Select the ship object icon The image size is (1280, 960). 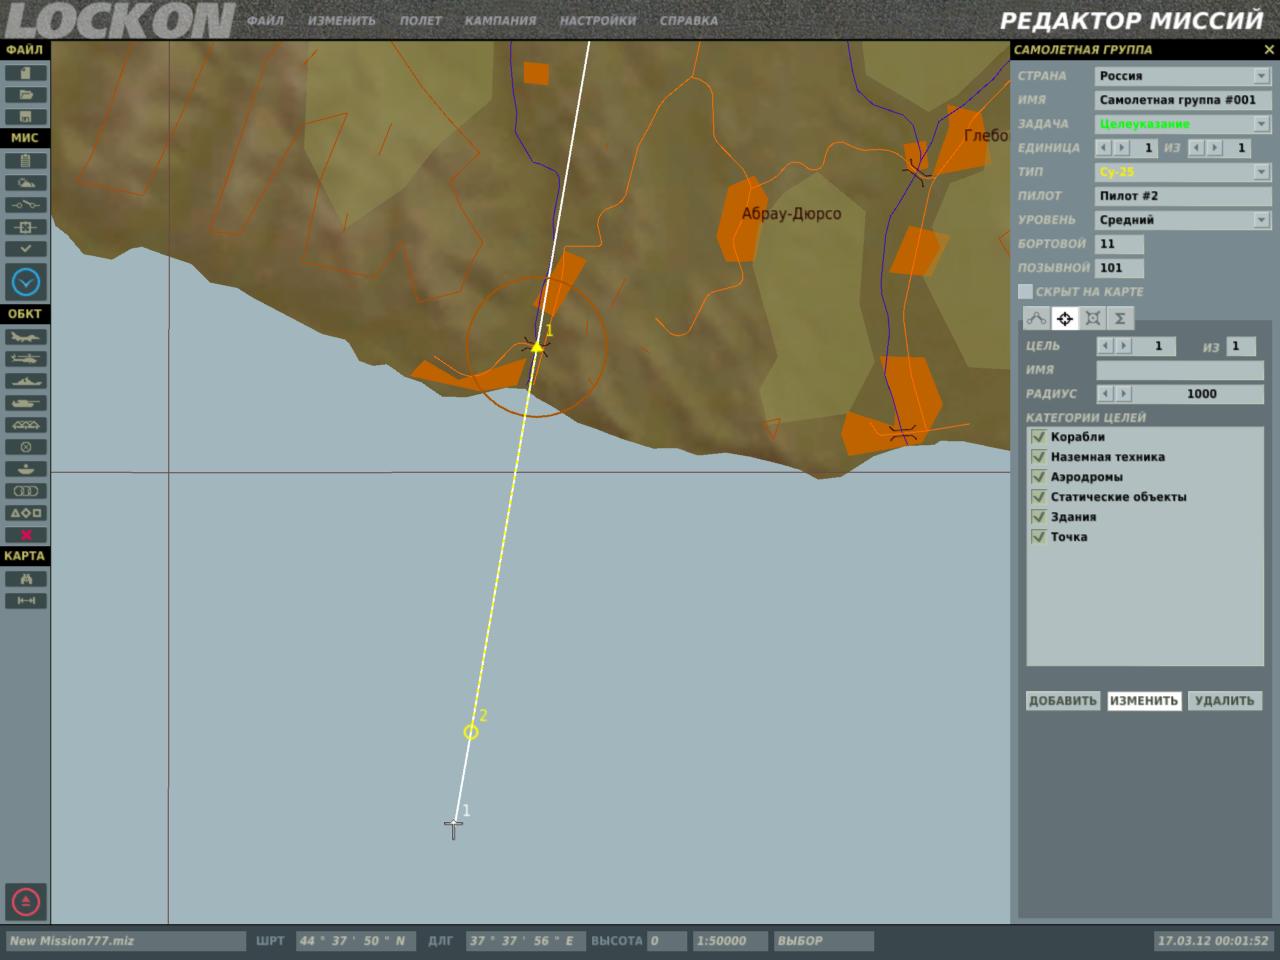point(25,381)
